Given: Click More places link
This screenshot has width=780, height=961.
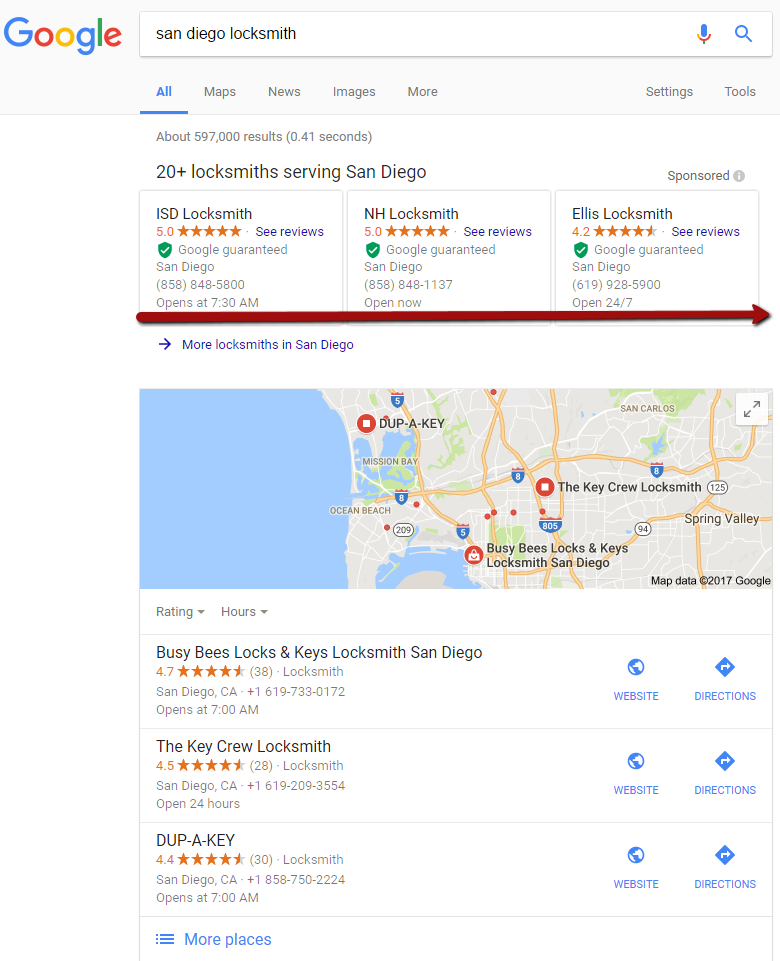Looking at the screenshot, I should [227, 940].
